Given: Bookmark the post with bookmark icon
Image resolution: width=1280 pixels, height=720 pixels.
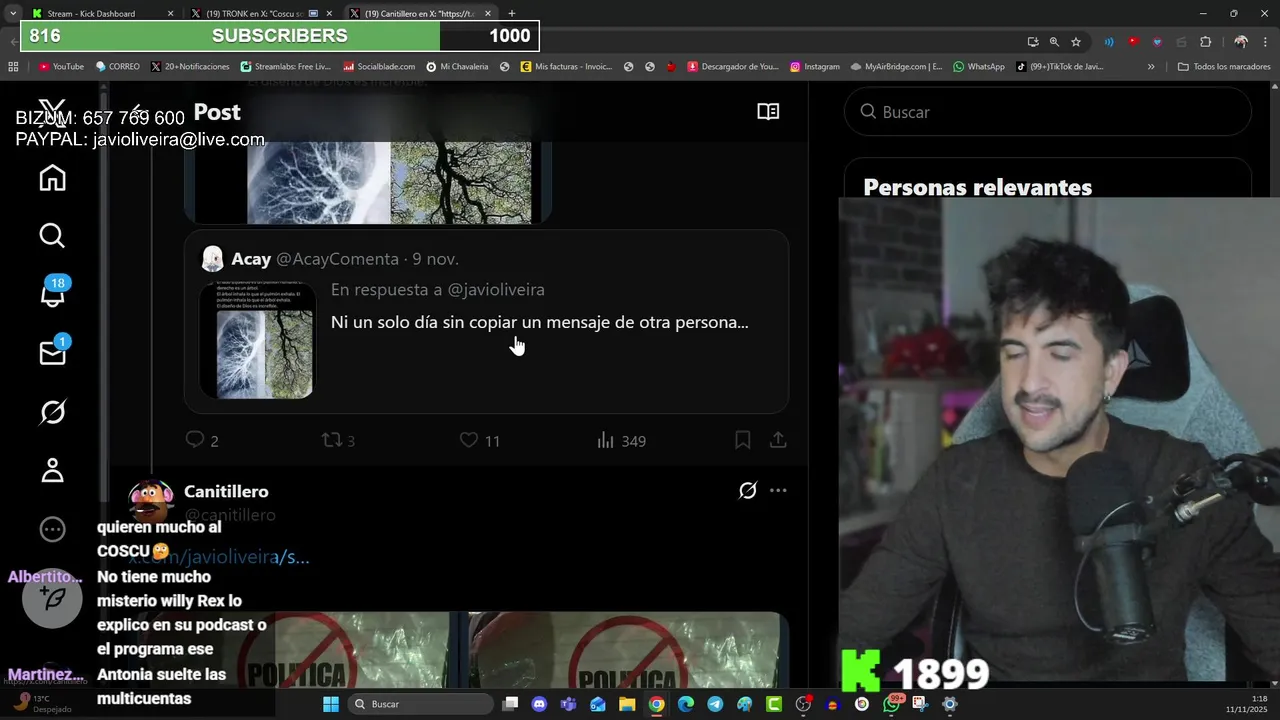Looking at the screenshot, I should click(x=743, y=440).
